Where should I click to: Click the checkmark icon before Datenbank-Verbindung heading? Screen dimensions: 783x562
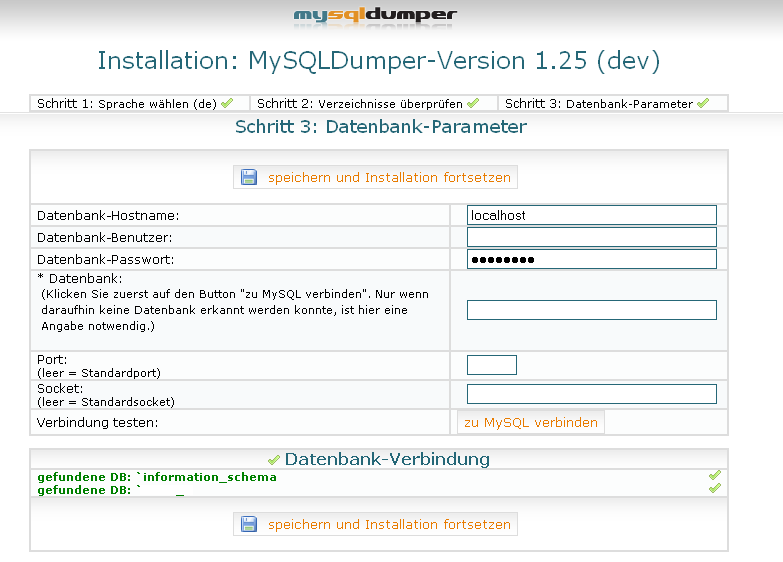[274, 460]
